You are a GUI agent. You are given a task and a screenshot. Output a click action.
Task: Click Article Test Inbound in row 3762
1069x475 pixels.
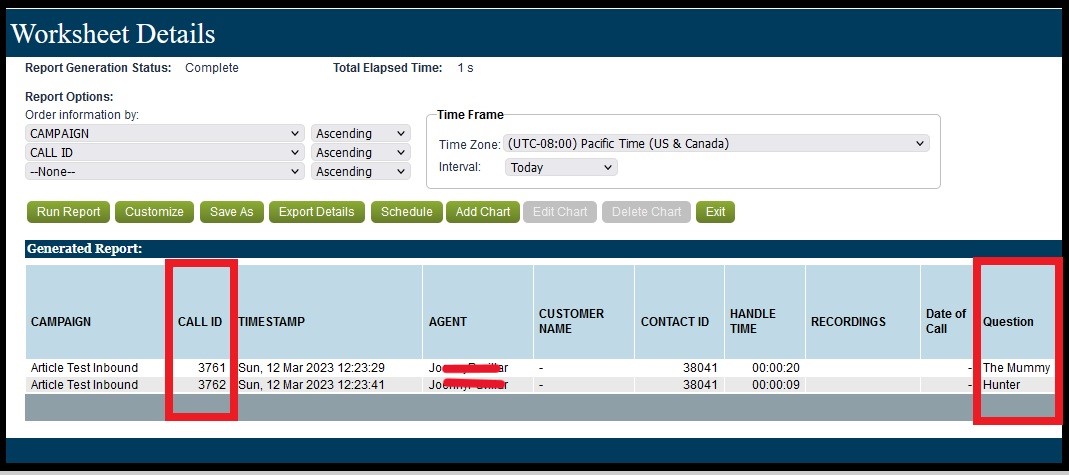click(x=85, y=385)
